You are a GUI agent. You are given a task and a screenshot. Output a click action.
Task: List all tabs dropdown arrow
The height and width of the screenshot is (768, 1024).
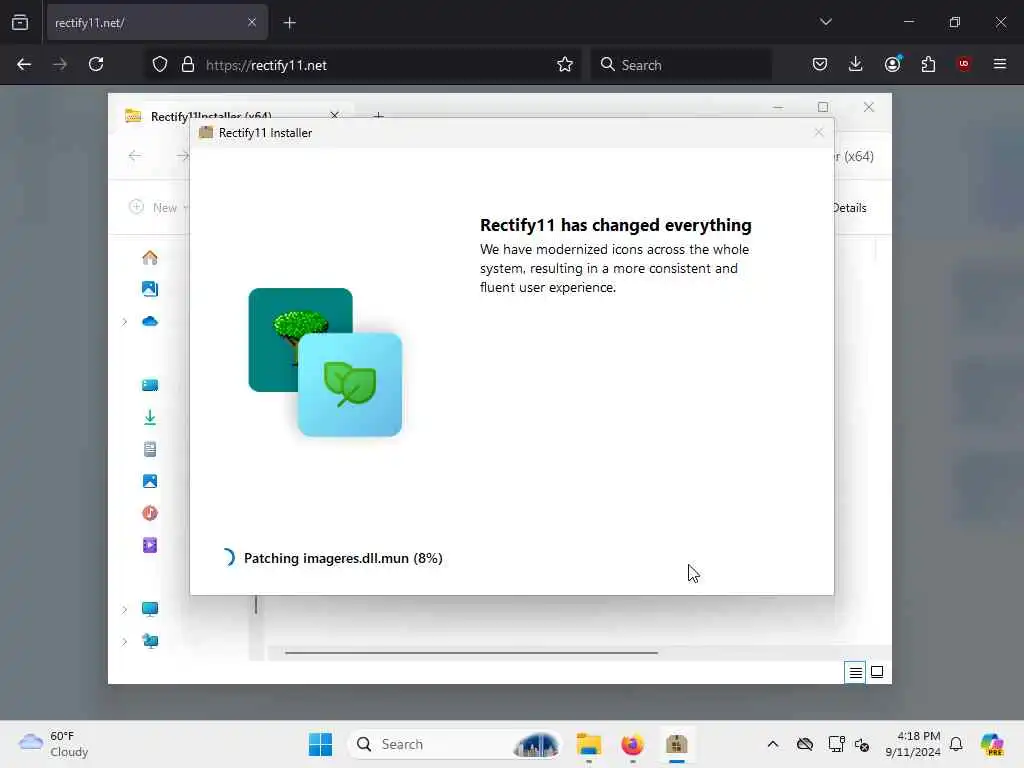coord(826,22)
